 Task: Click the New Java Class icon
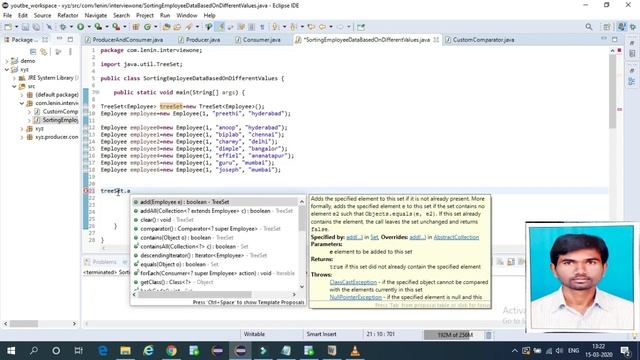coord(147,27)
